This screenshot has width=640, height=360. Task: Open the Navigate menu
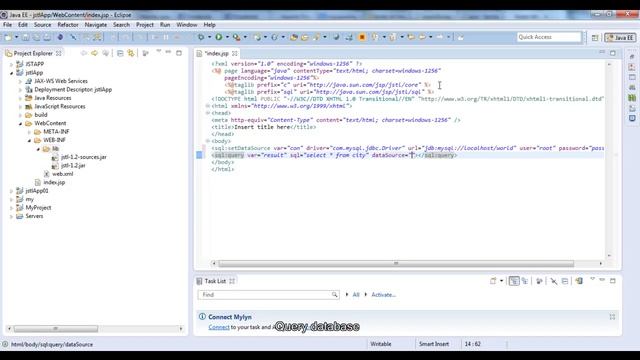96,25
